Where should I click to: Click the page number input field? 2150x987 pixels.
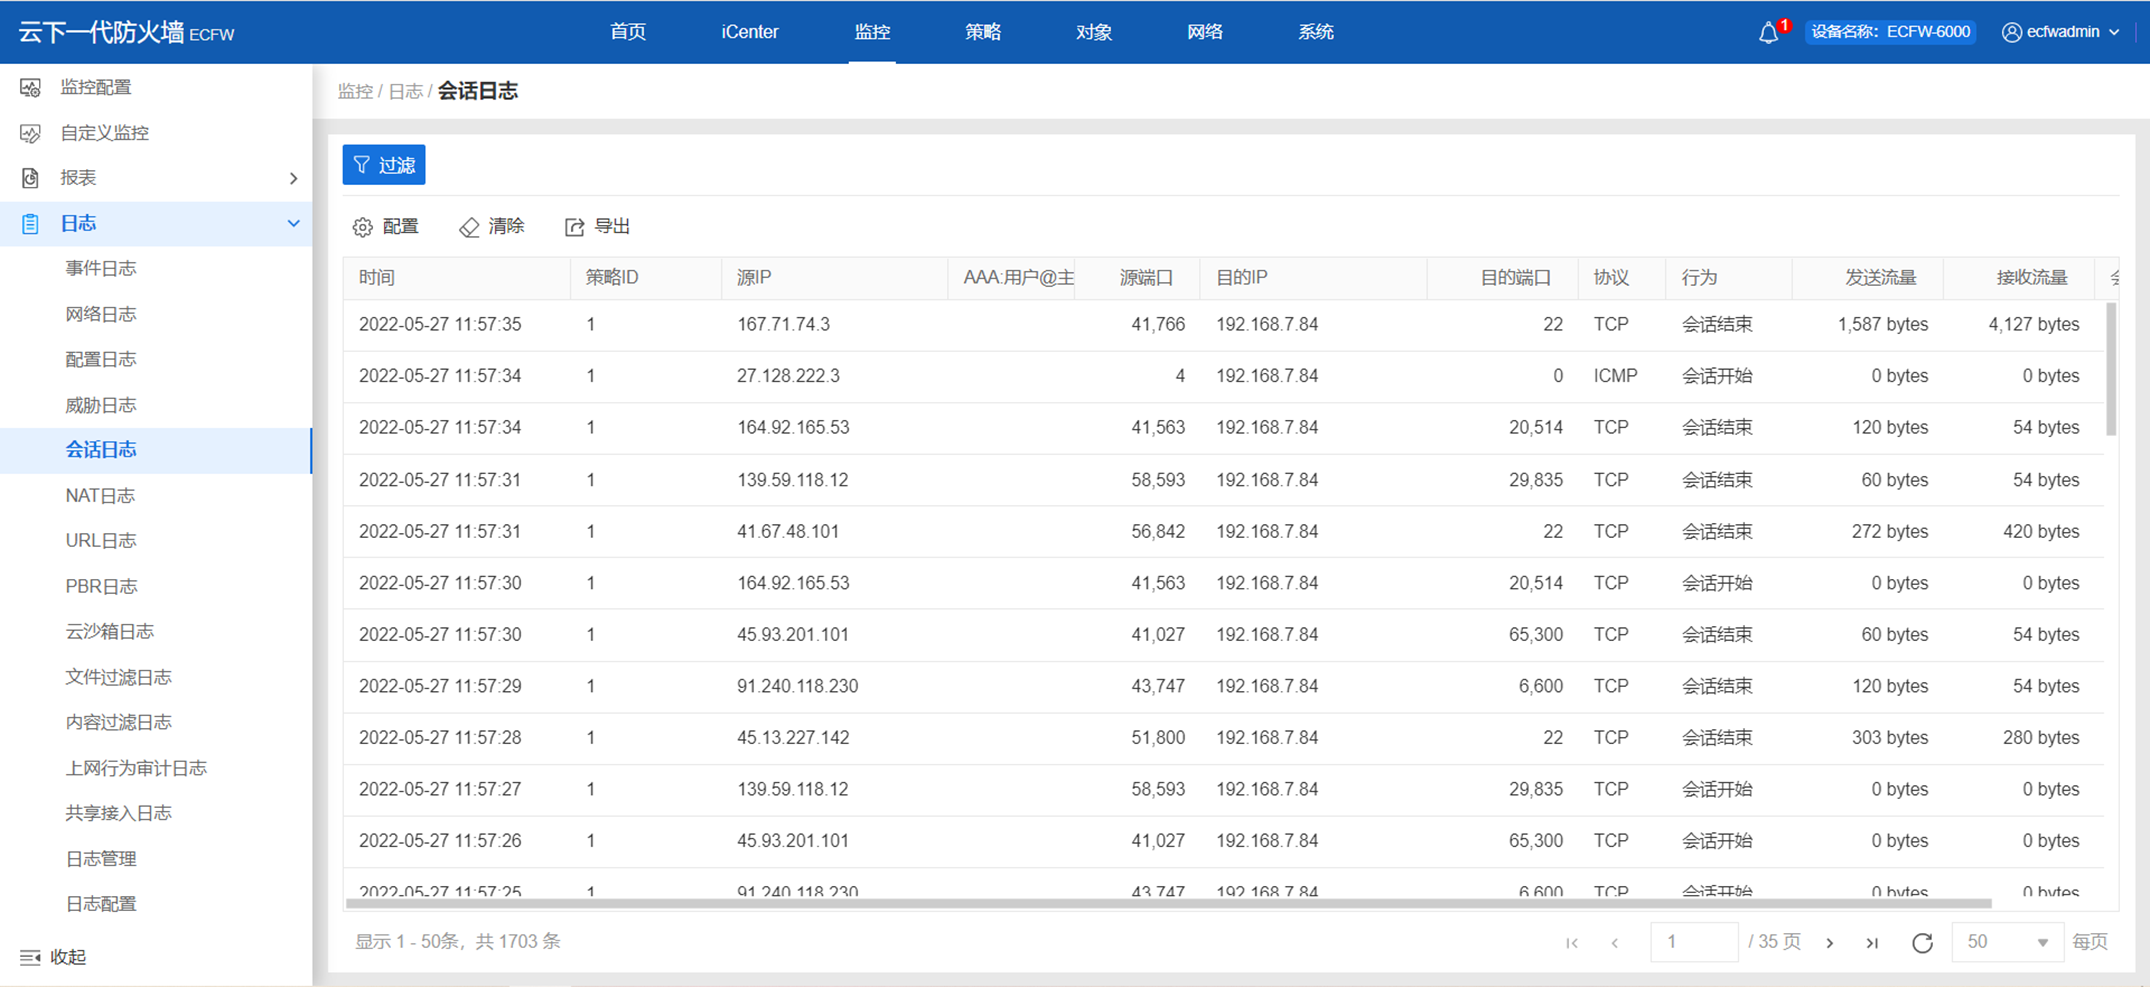[x=1693, y=942]
